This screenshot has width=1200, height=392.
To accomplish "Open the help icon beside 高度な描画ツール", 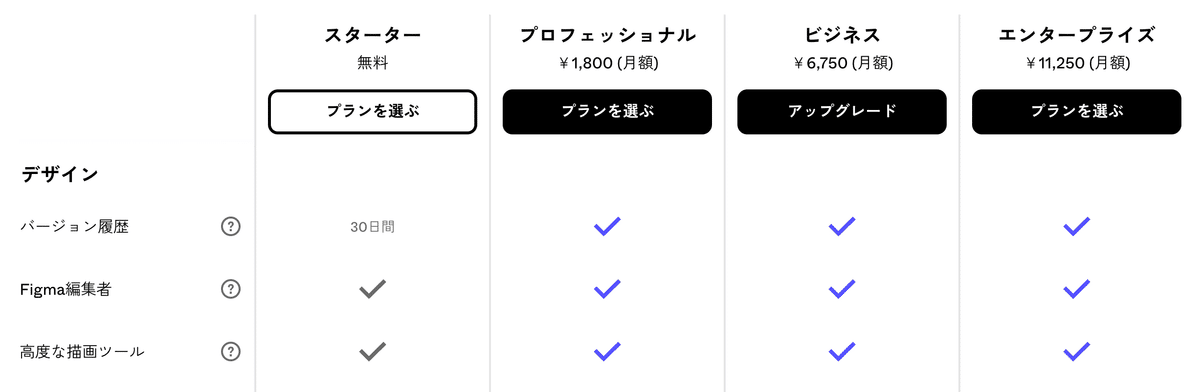I will coord(231,351).
